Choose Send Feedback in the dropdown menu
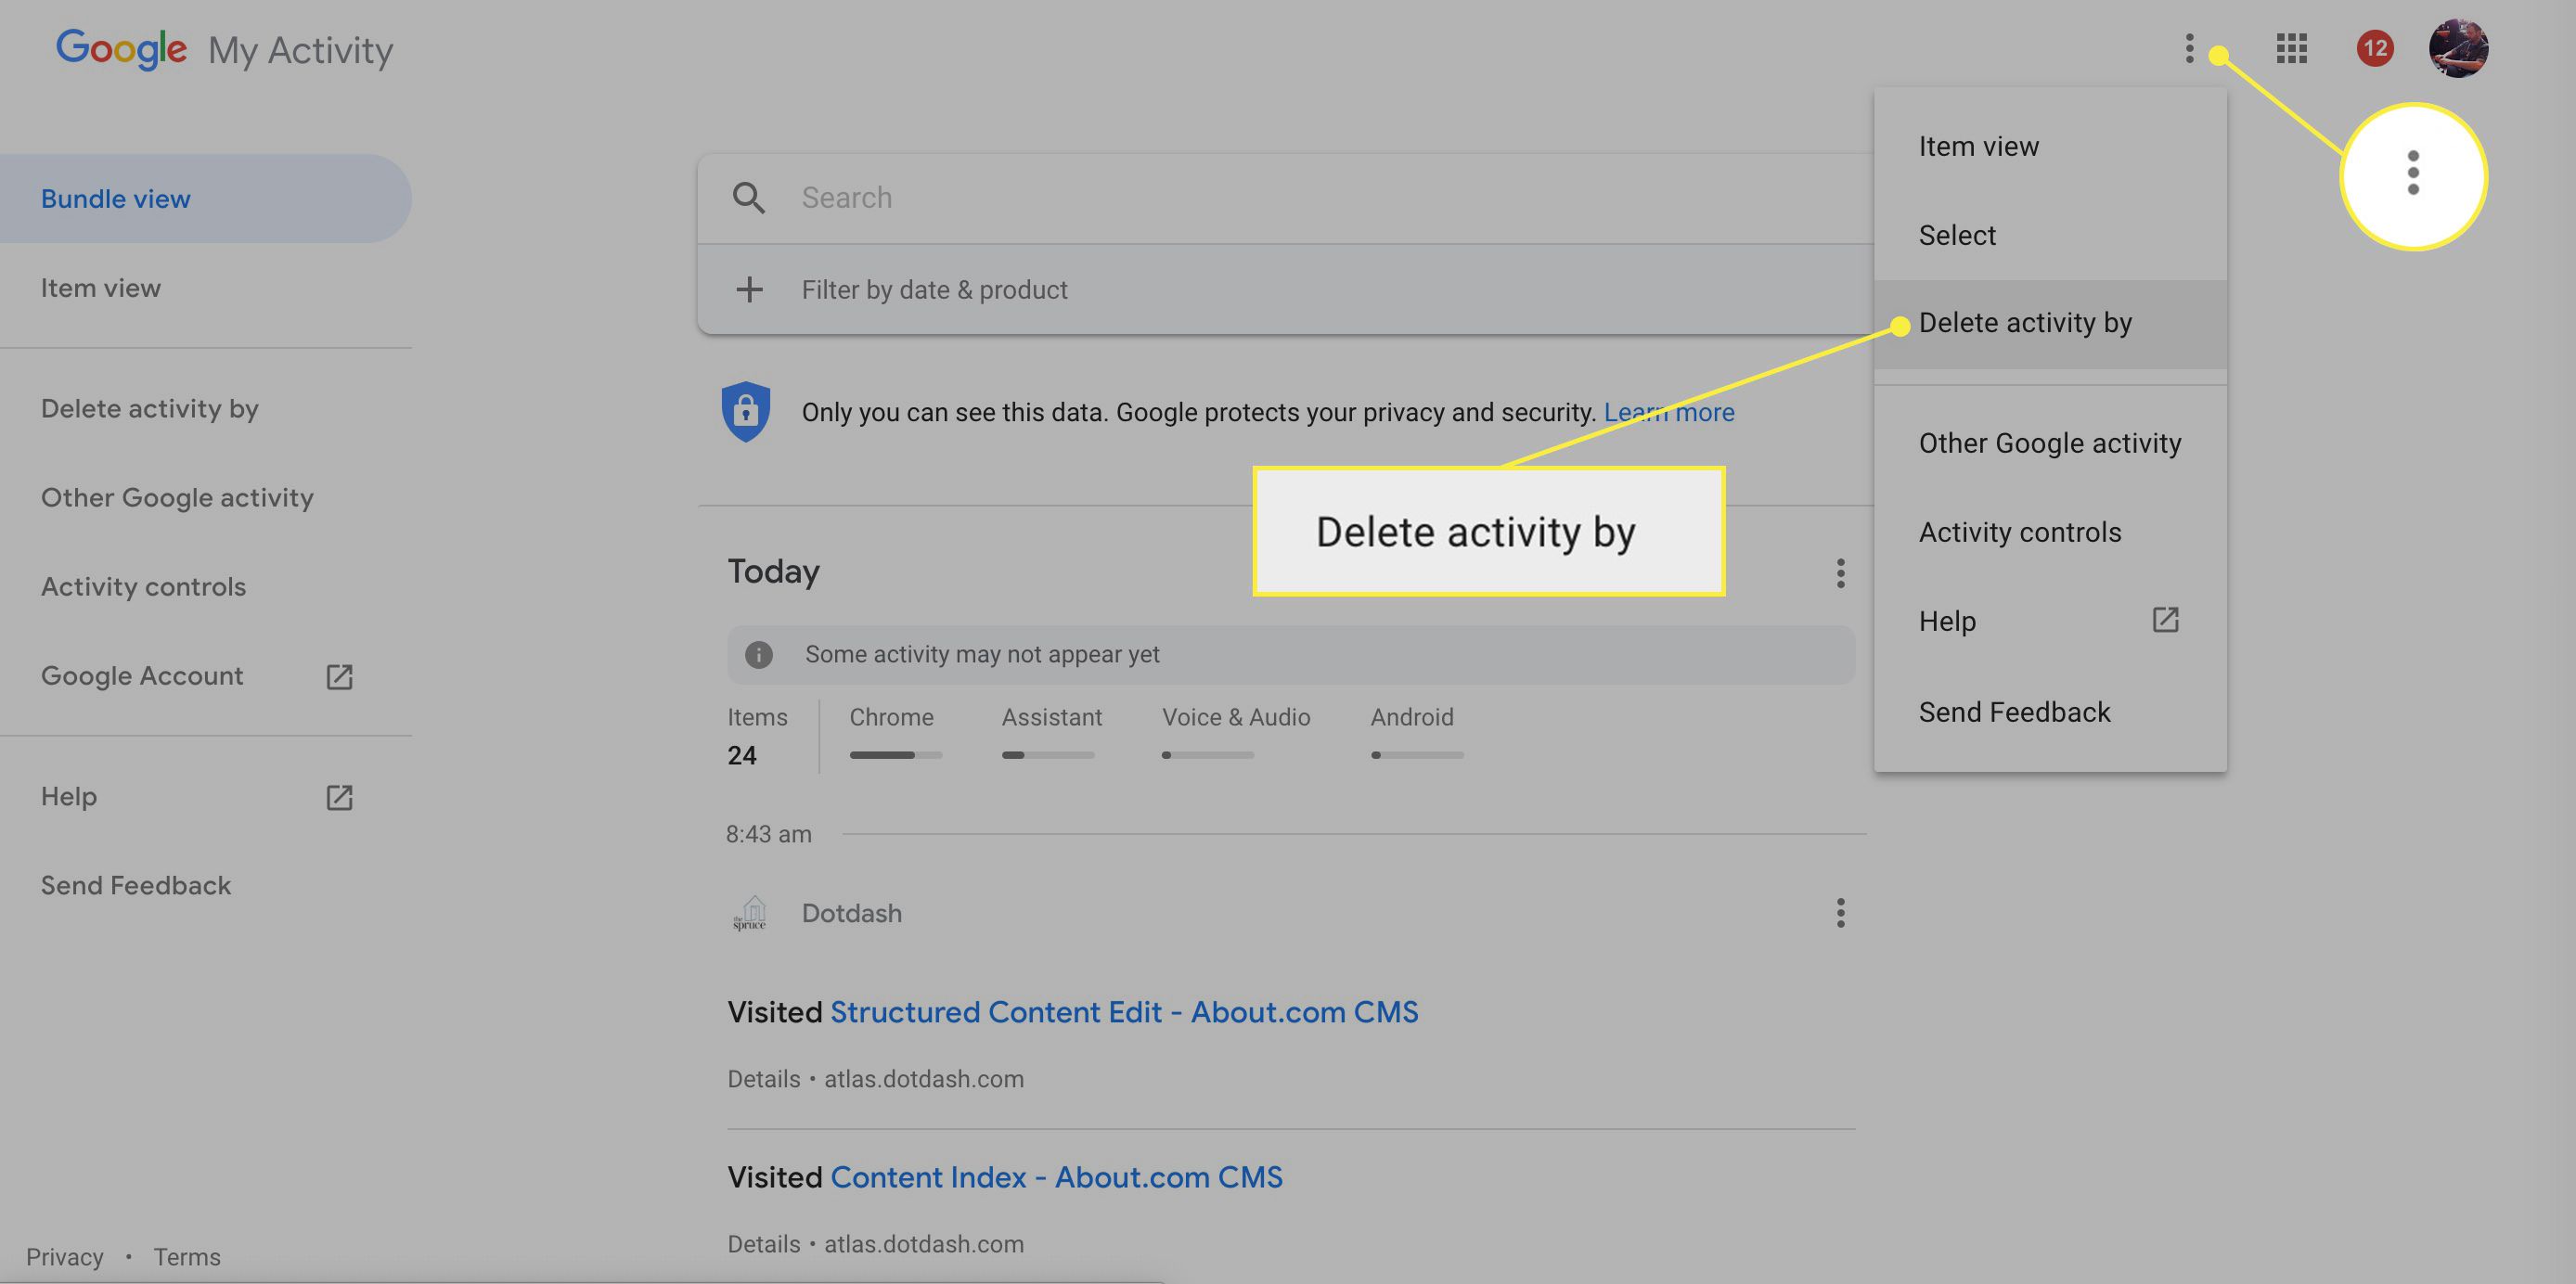 pyautogui.click(x=2050, y=712)
